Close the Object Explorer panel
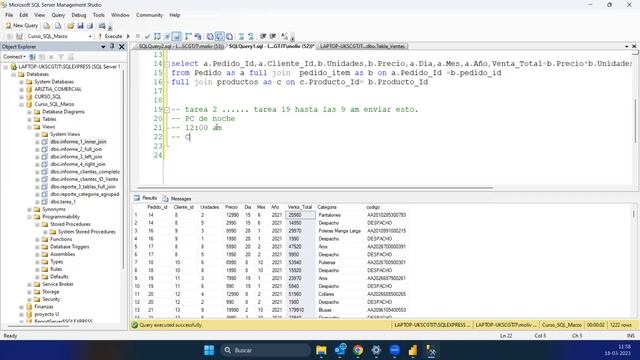This screenshot has height=360, width=640. [x=122, y=47]
